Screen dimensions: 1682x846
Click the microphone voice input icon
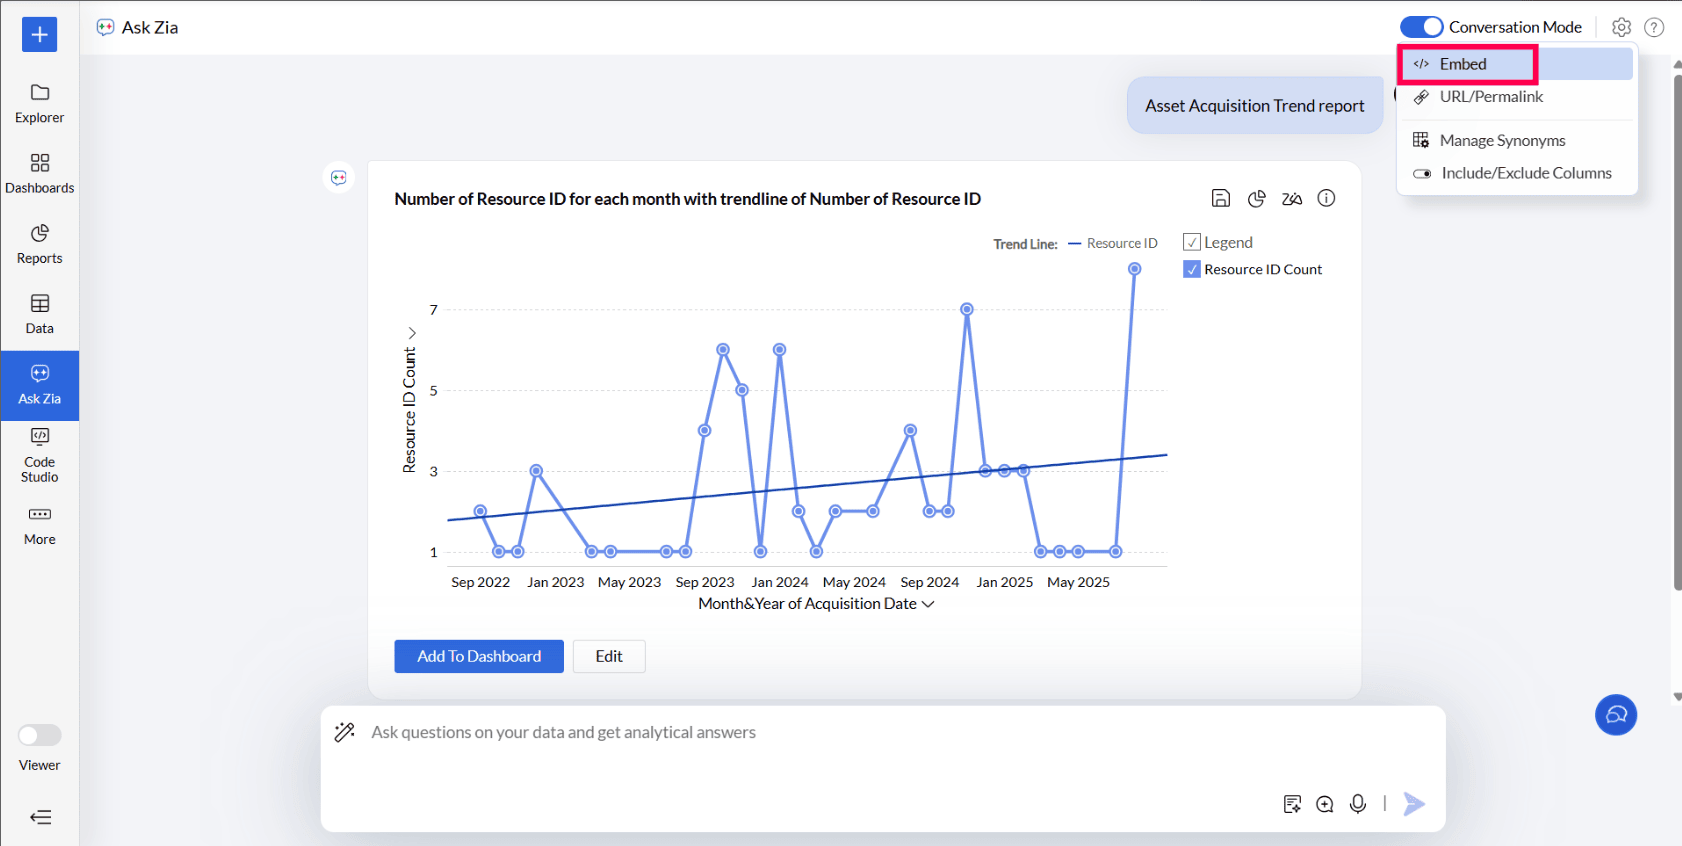click(x=1357, y=803)
